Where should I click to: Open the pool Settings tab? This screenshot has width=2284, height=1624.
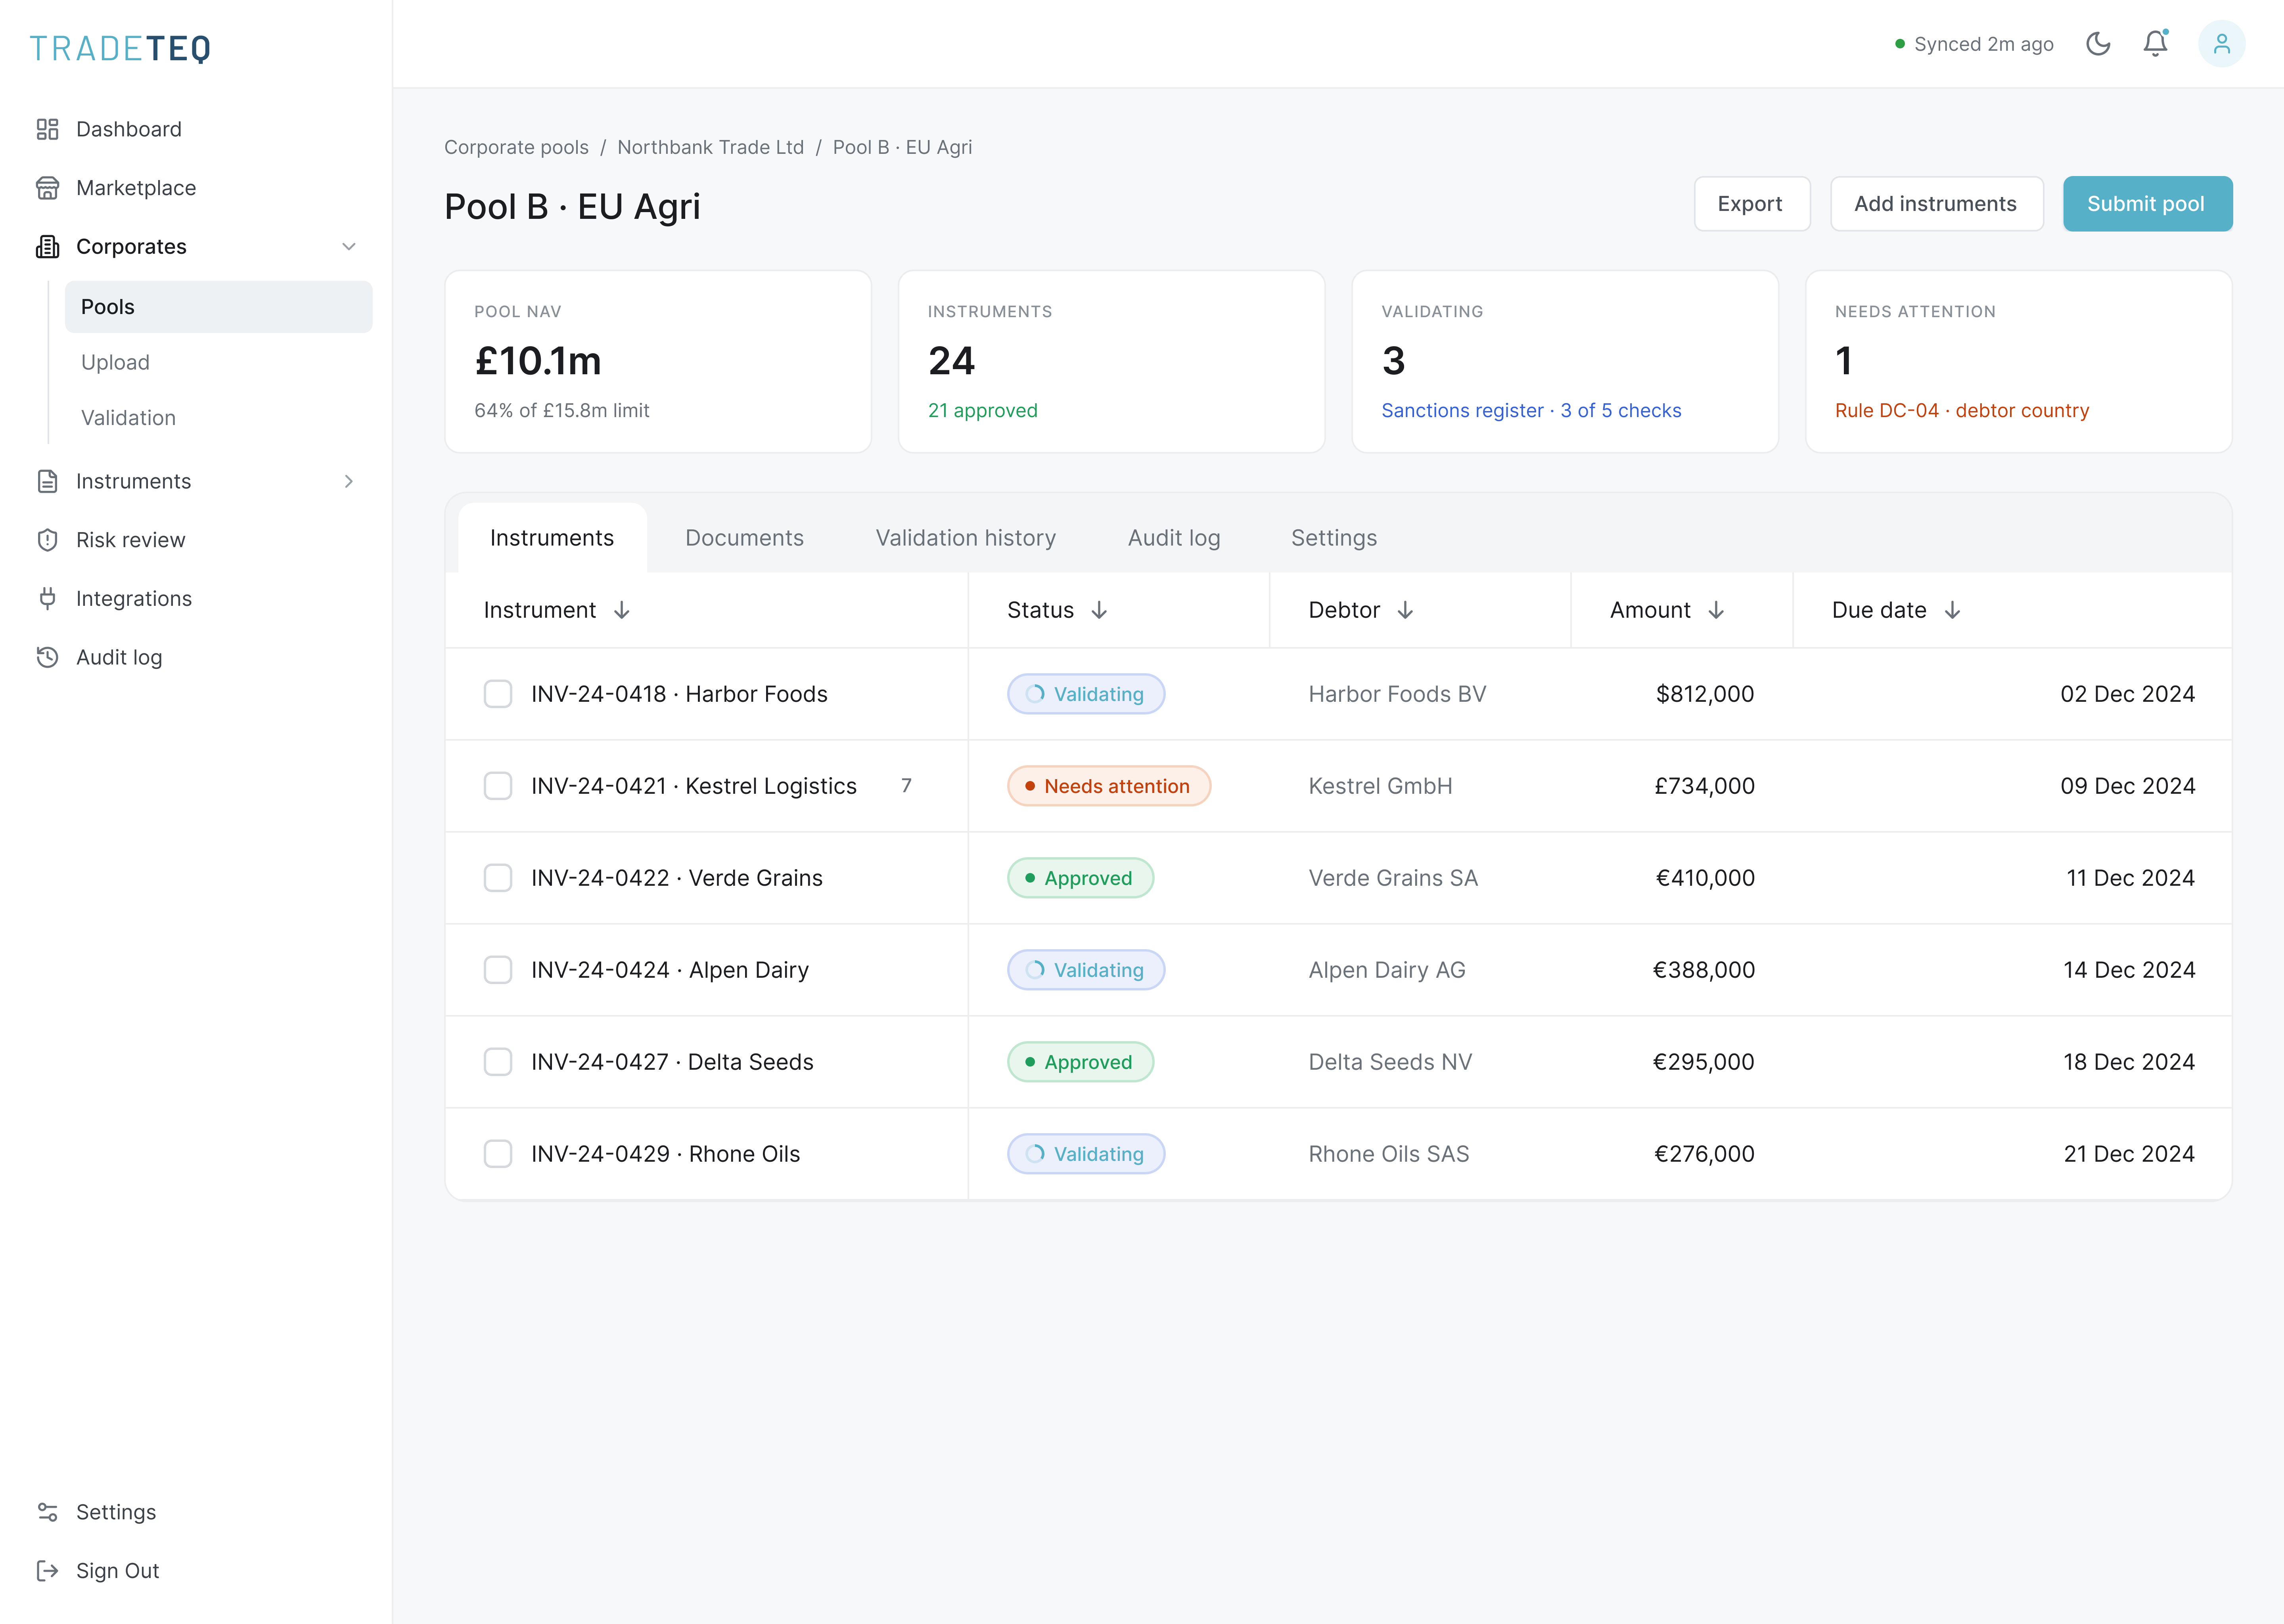pyautogui.click(x=1333, y=538)
